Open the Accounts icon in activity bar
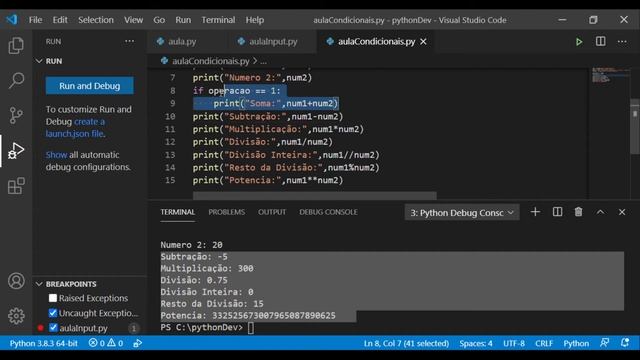Screen dimensions: 640x360 tap(16, 281)
